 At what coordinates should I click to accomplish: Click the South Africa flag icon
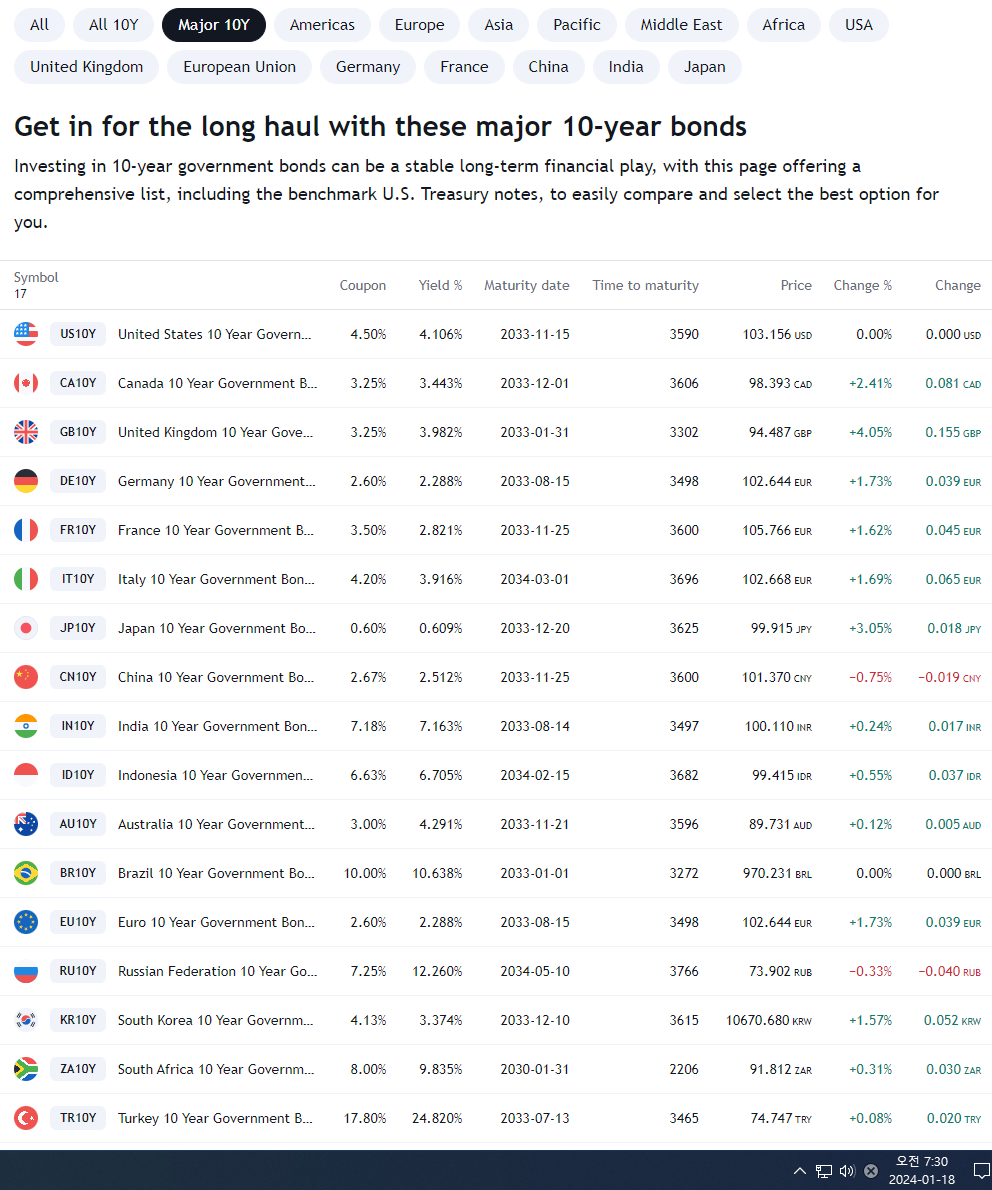26,1069
